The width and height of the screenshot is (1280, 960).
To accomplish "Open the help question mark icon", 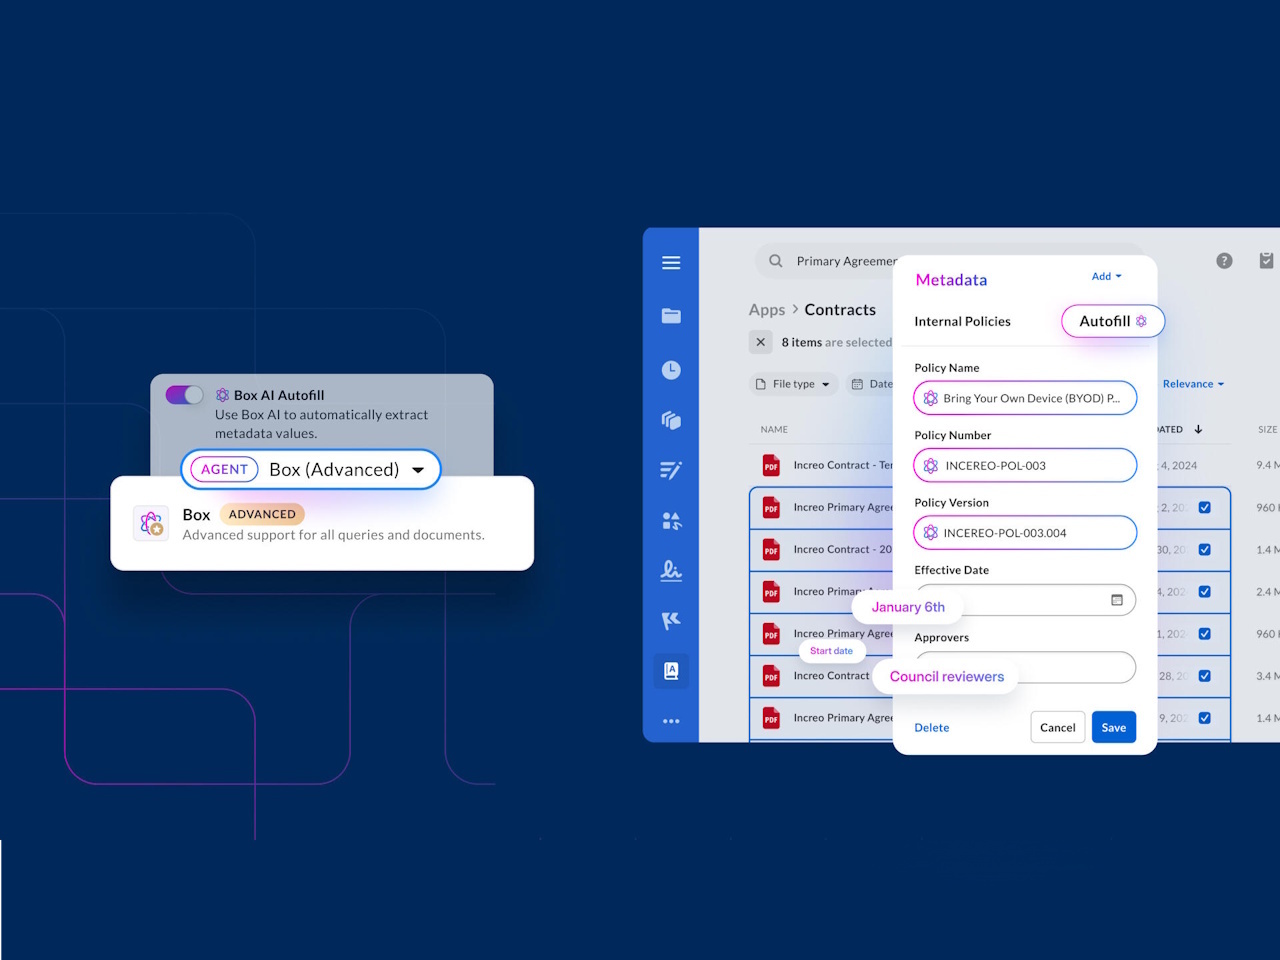I will click(1224, 261).
